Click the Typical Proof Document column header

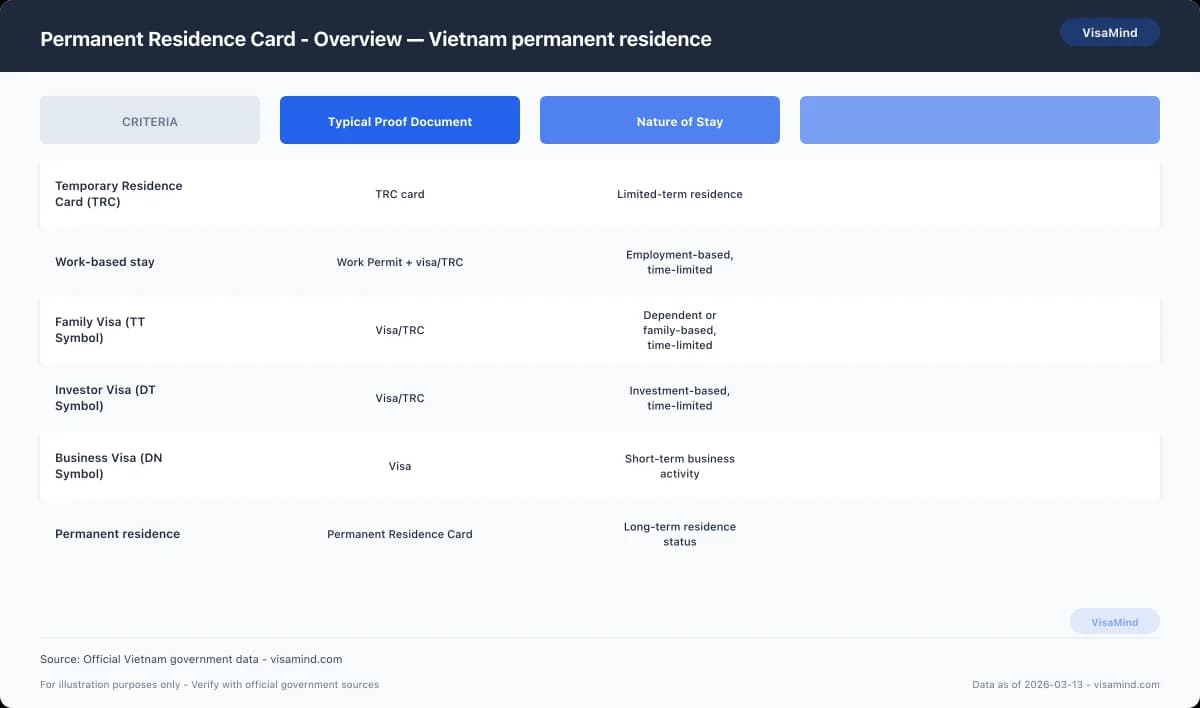399,120
